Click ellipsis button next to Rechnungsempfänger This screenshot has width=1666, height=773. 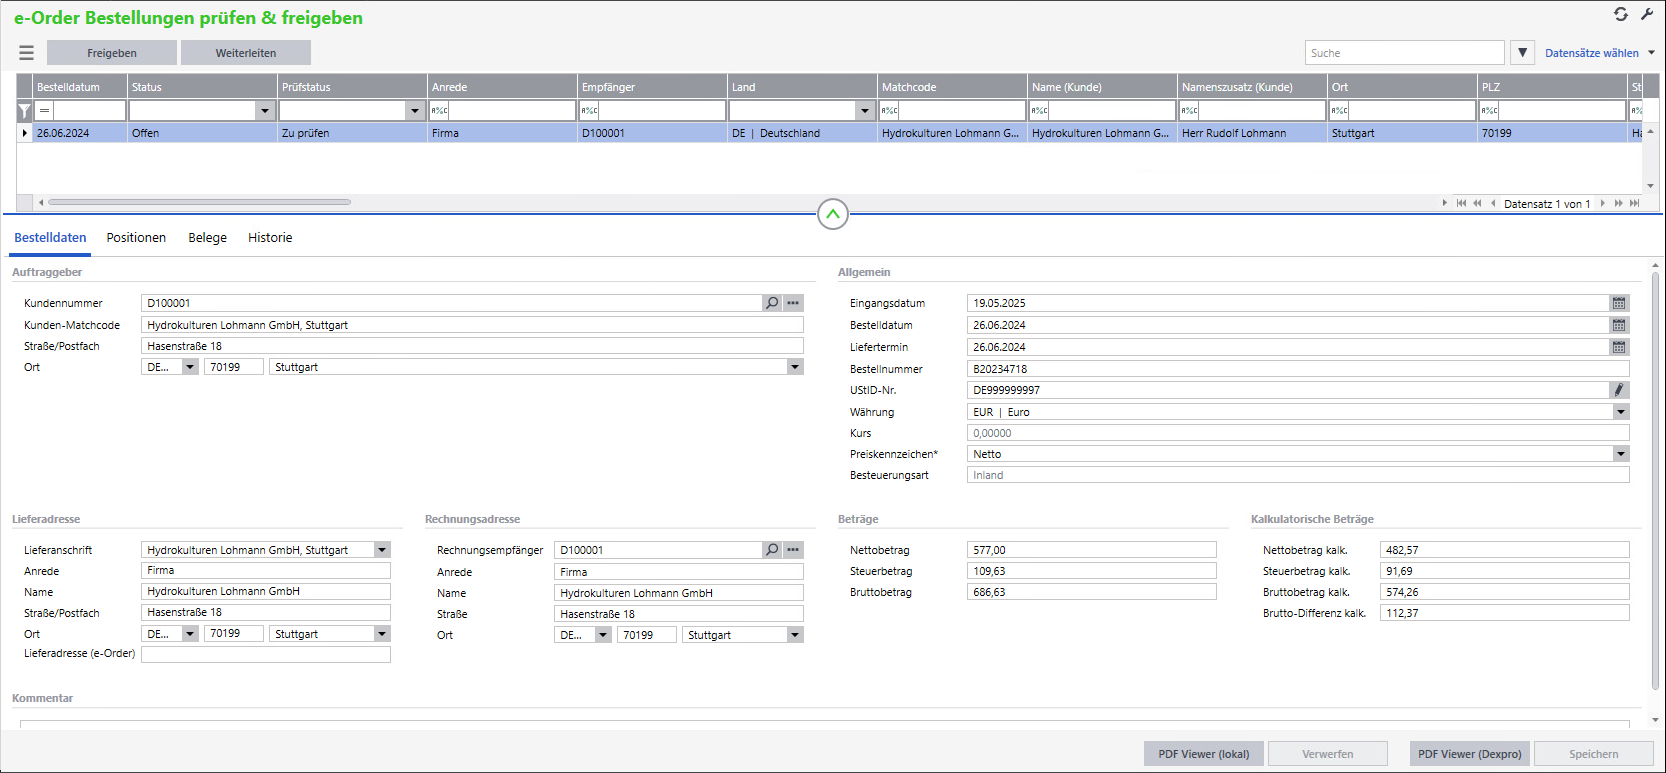point(793,550)
